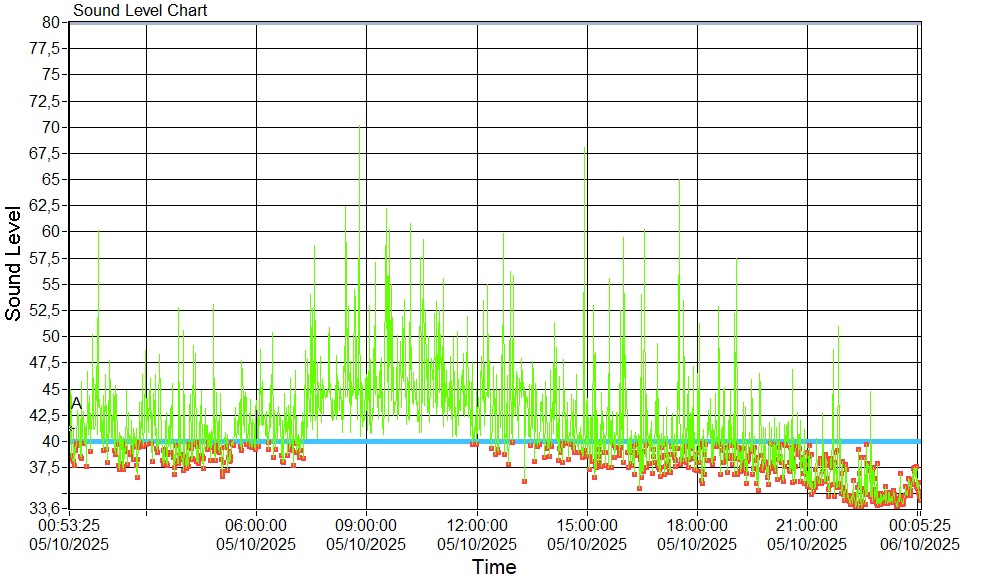The width and height of the screenshot is (990, 588).
Task: Click the "Time" horizontal axis label
Action: tap(494, 568)
